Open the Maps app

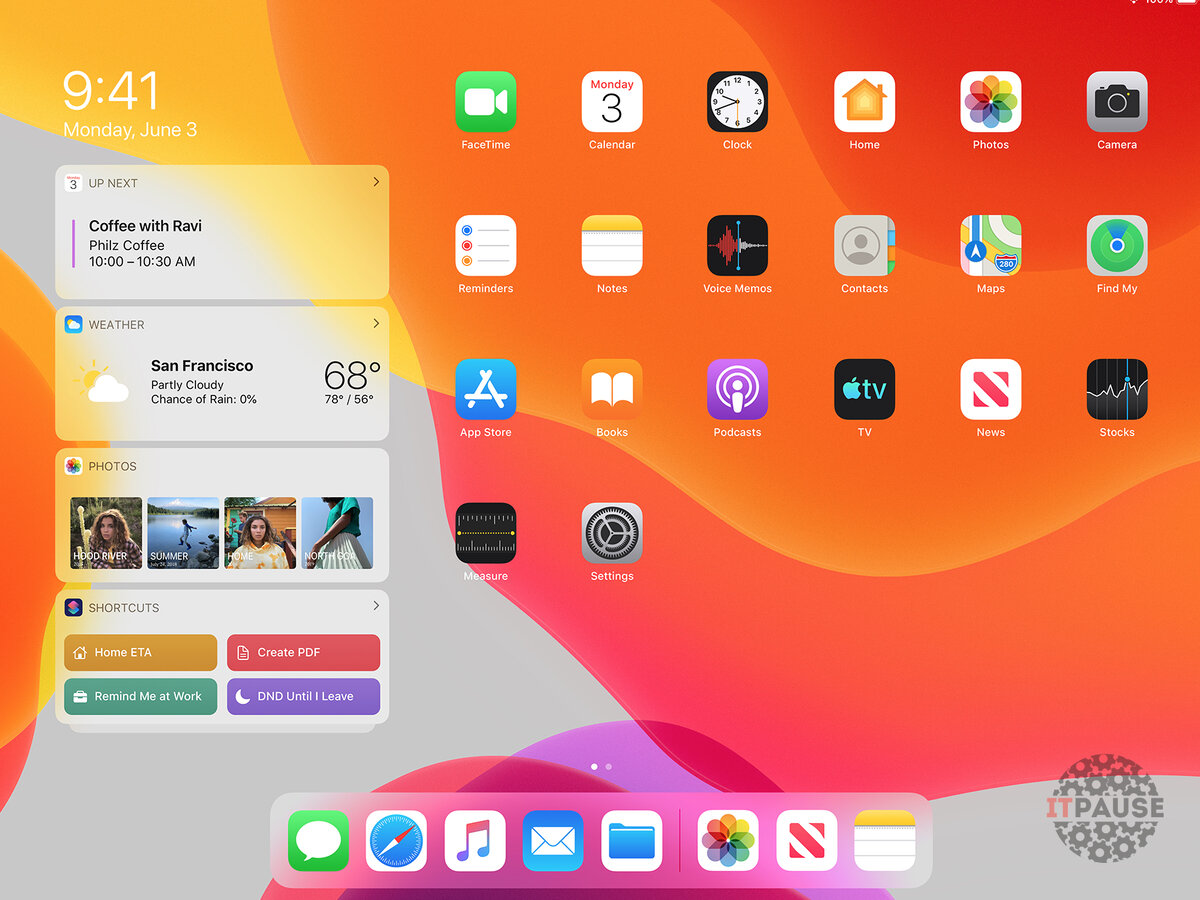[x=991, y=246]
